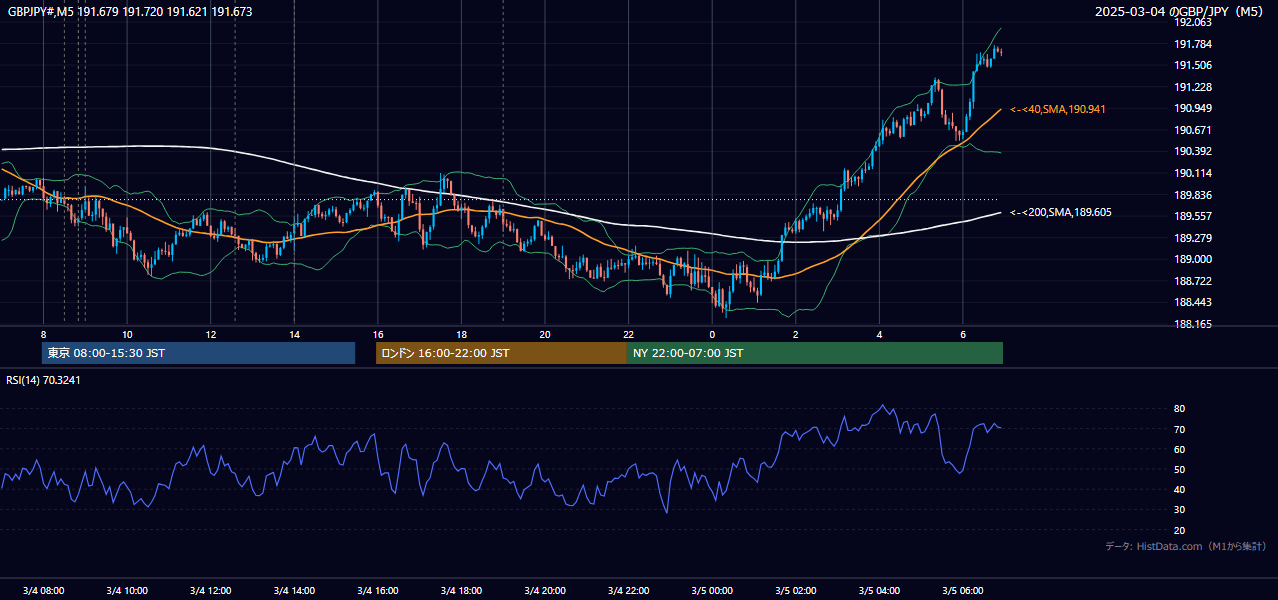Select the 40 SMA 190.941 label
1278x600 pixels.
1058,109
